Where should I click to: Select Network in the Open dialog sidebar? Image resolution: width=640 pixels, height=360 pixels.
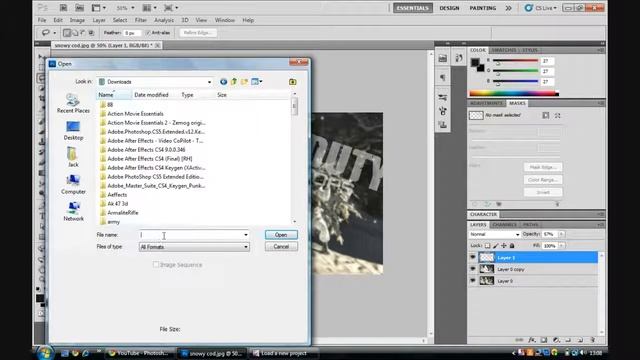click(x=73, y=211)
